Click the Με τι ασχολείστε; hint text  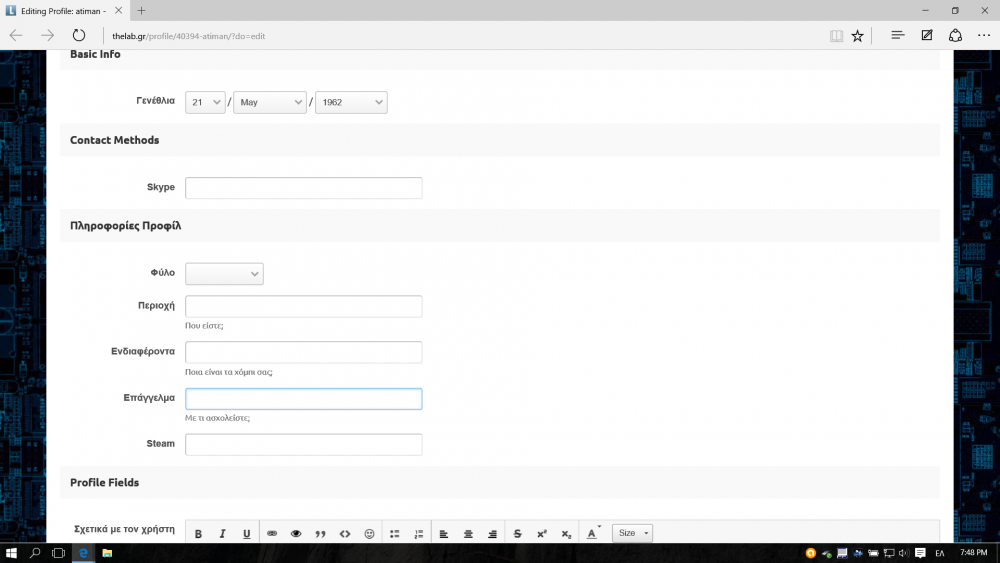click(217, 418)
